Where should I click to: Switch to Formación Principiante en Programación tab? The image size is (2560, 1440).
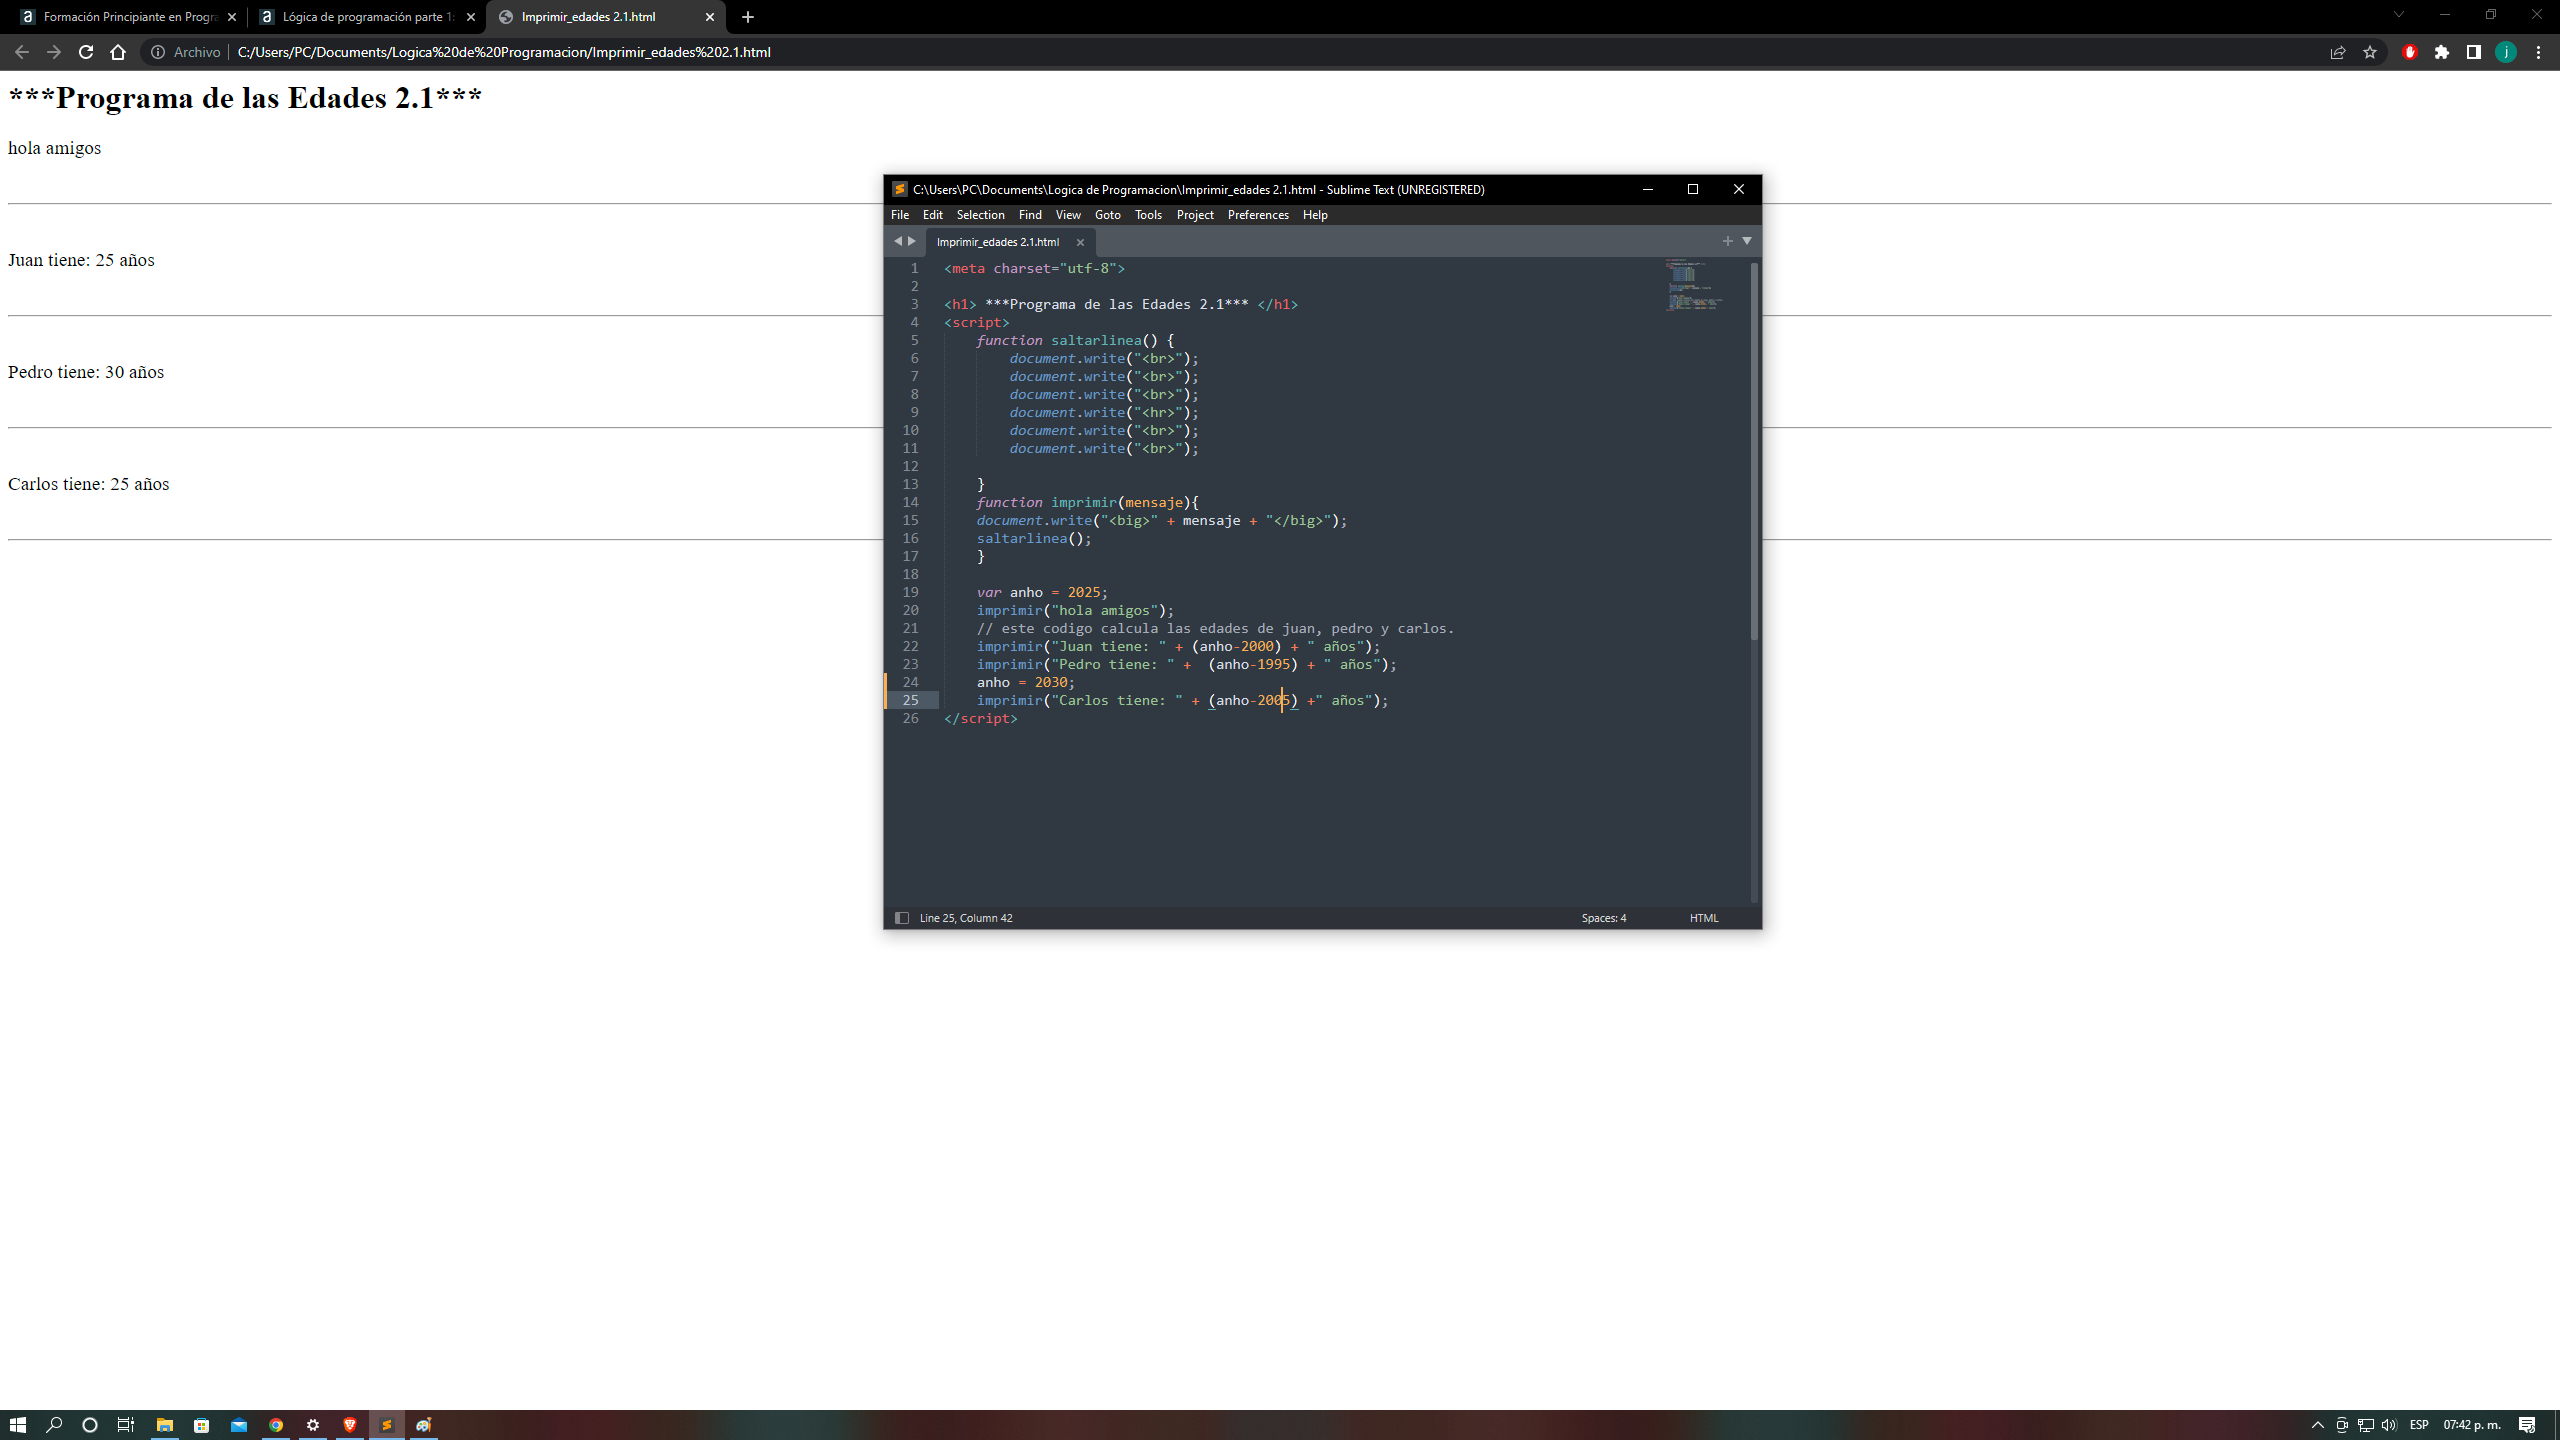(x=128, y=17)
